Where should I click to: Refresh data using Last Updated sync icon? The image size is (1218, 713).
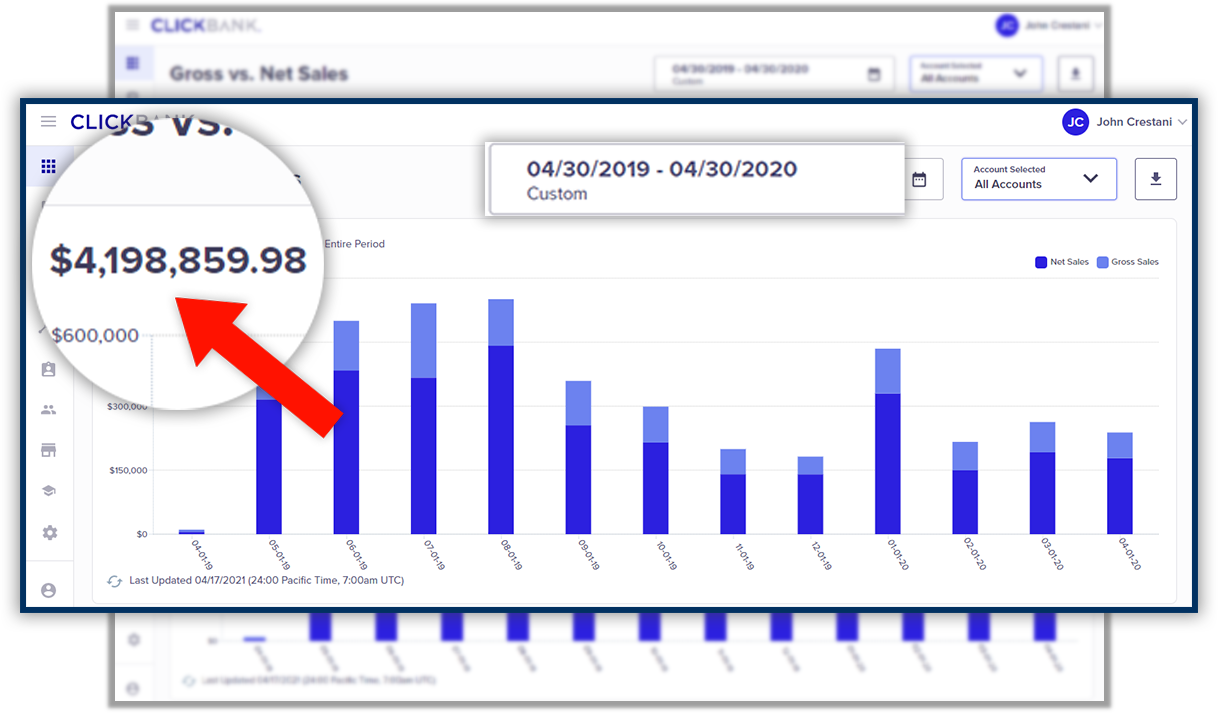pos(114,580)
